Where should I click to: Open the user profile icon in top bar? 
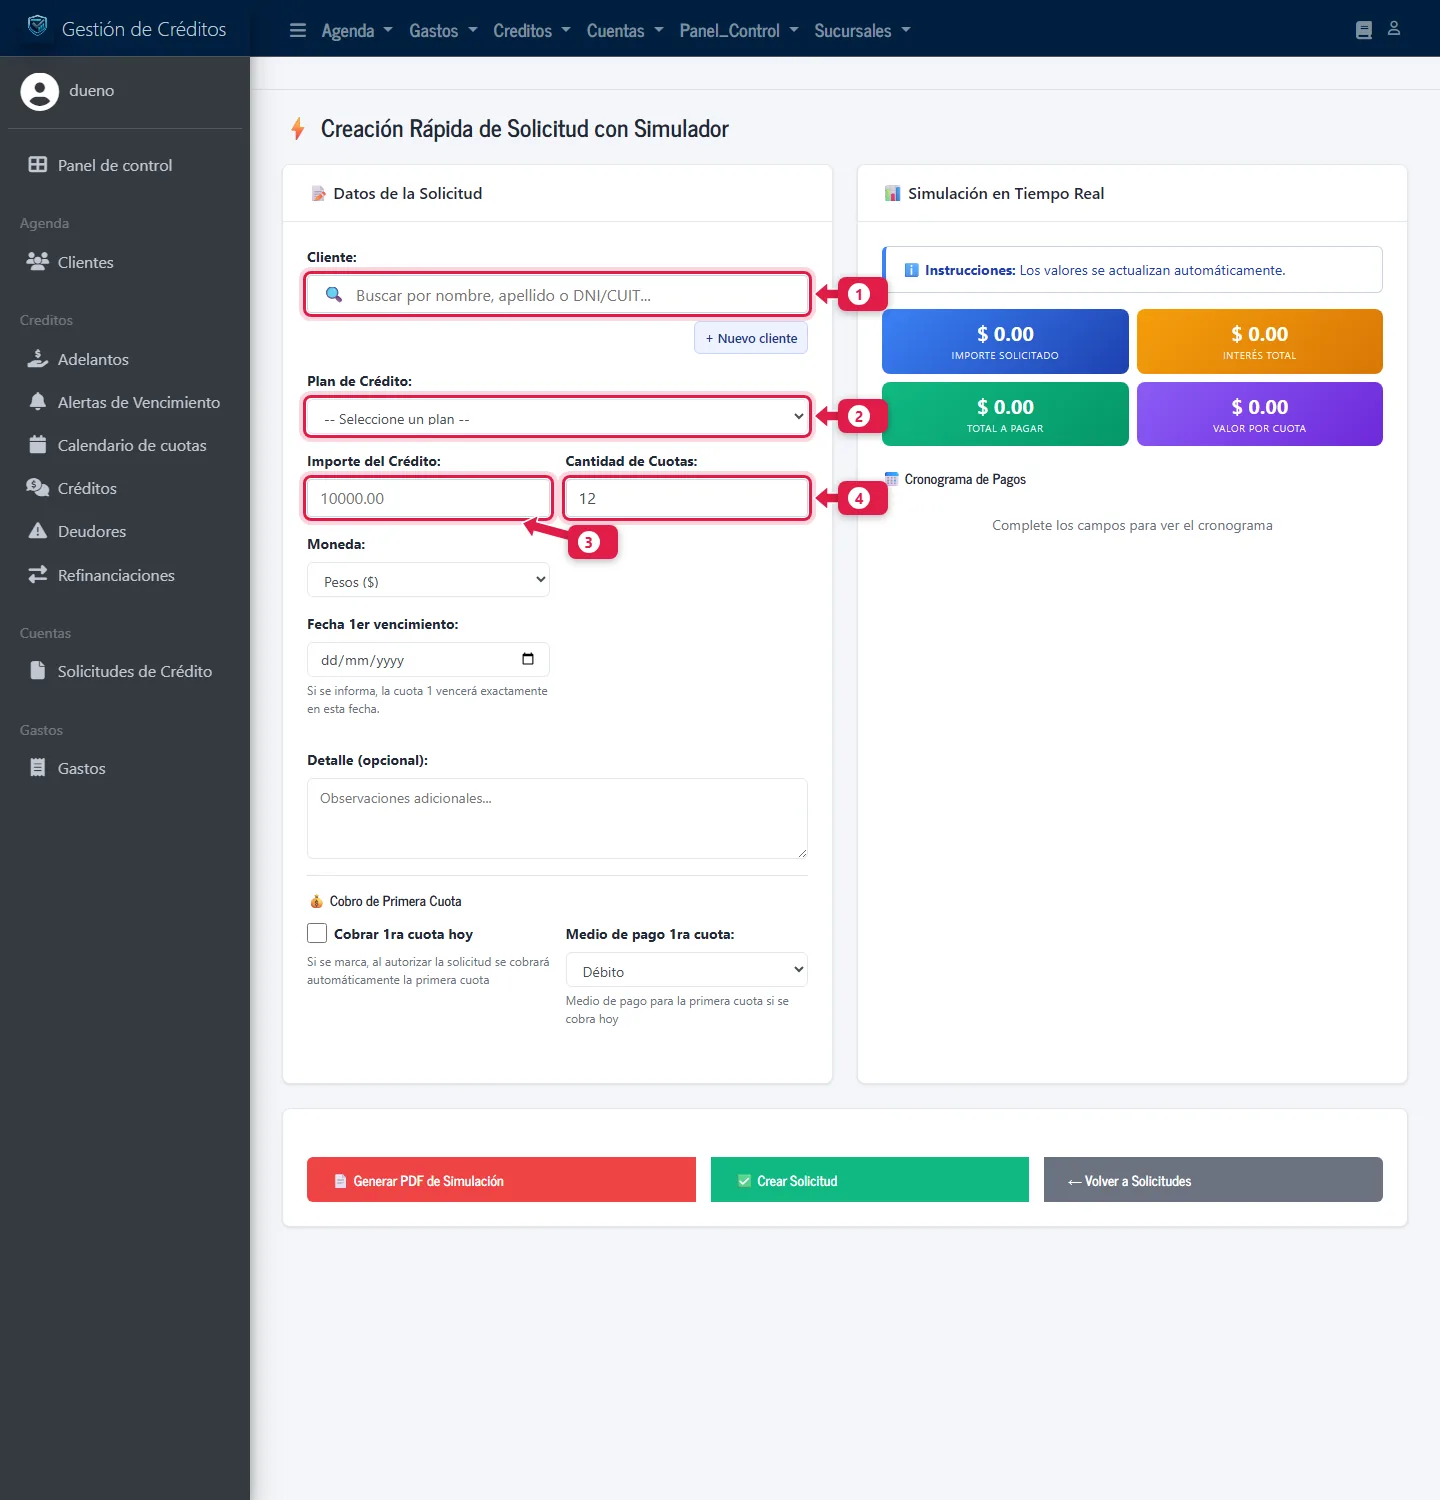(1394, 29)
